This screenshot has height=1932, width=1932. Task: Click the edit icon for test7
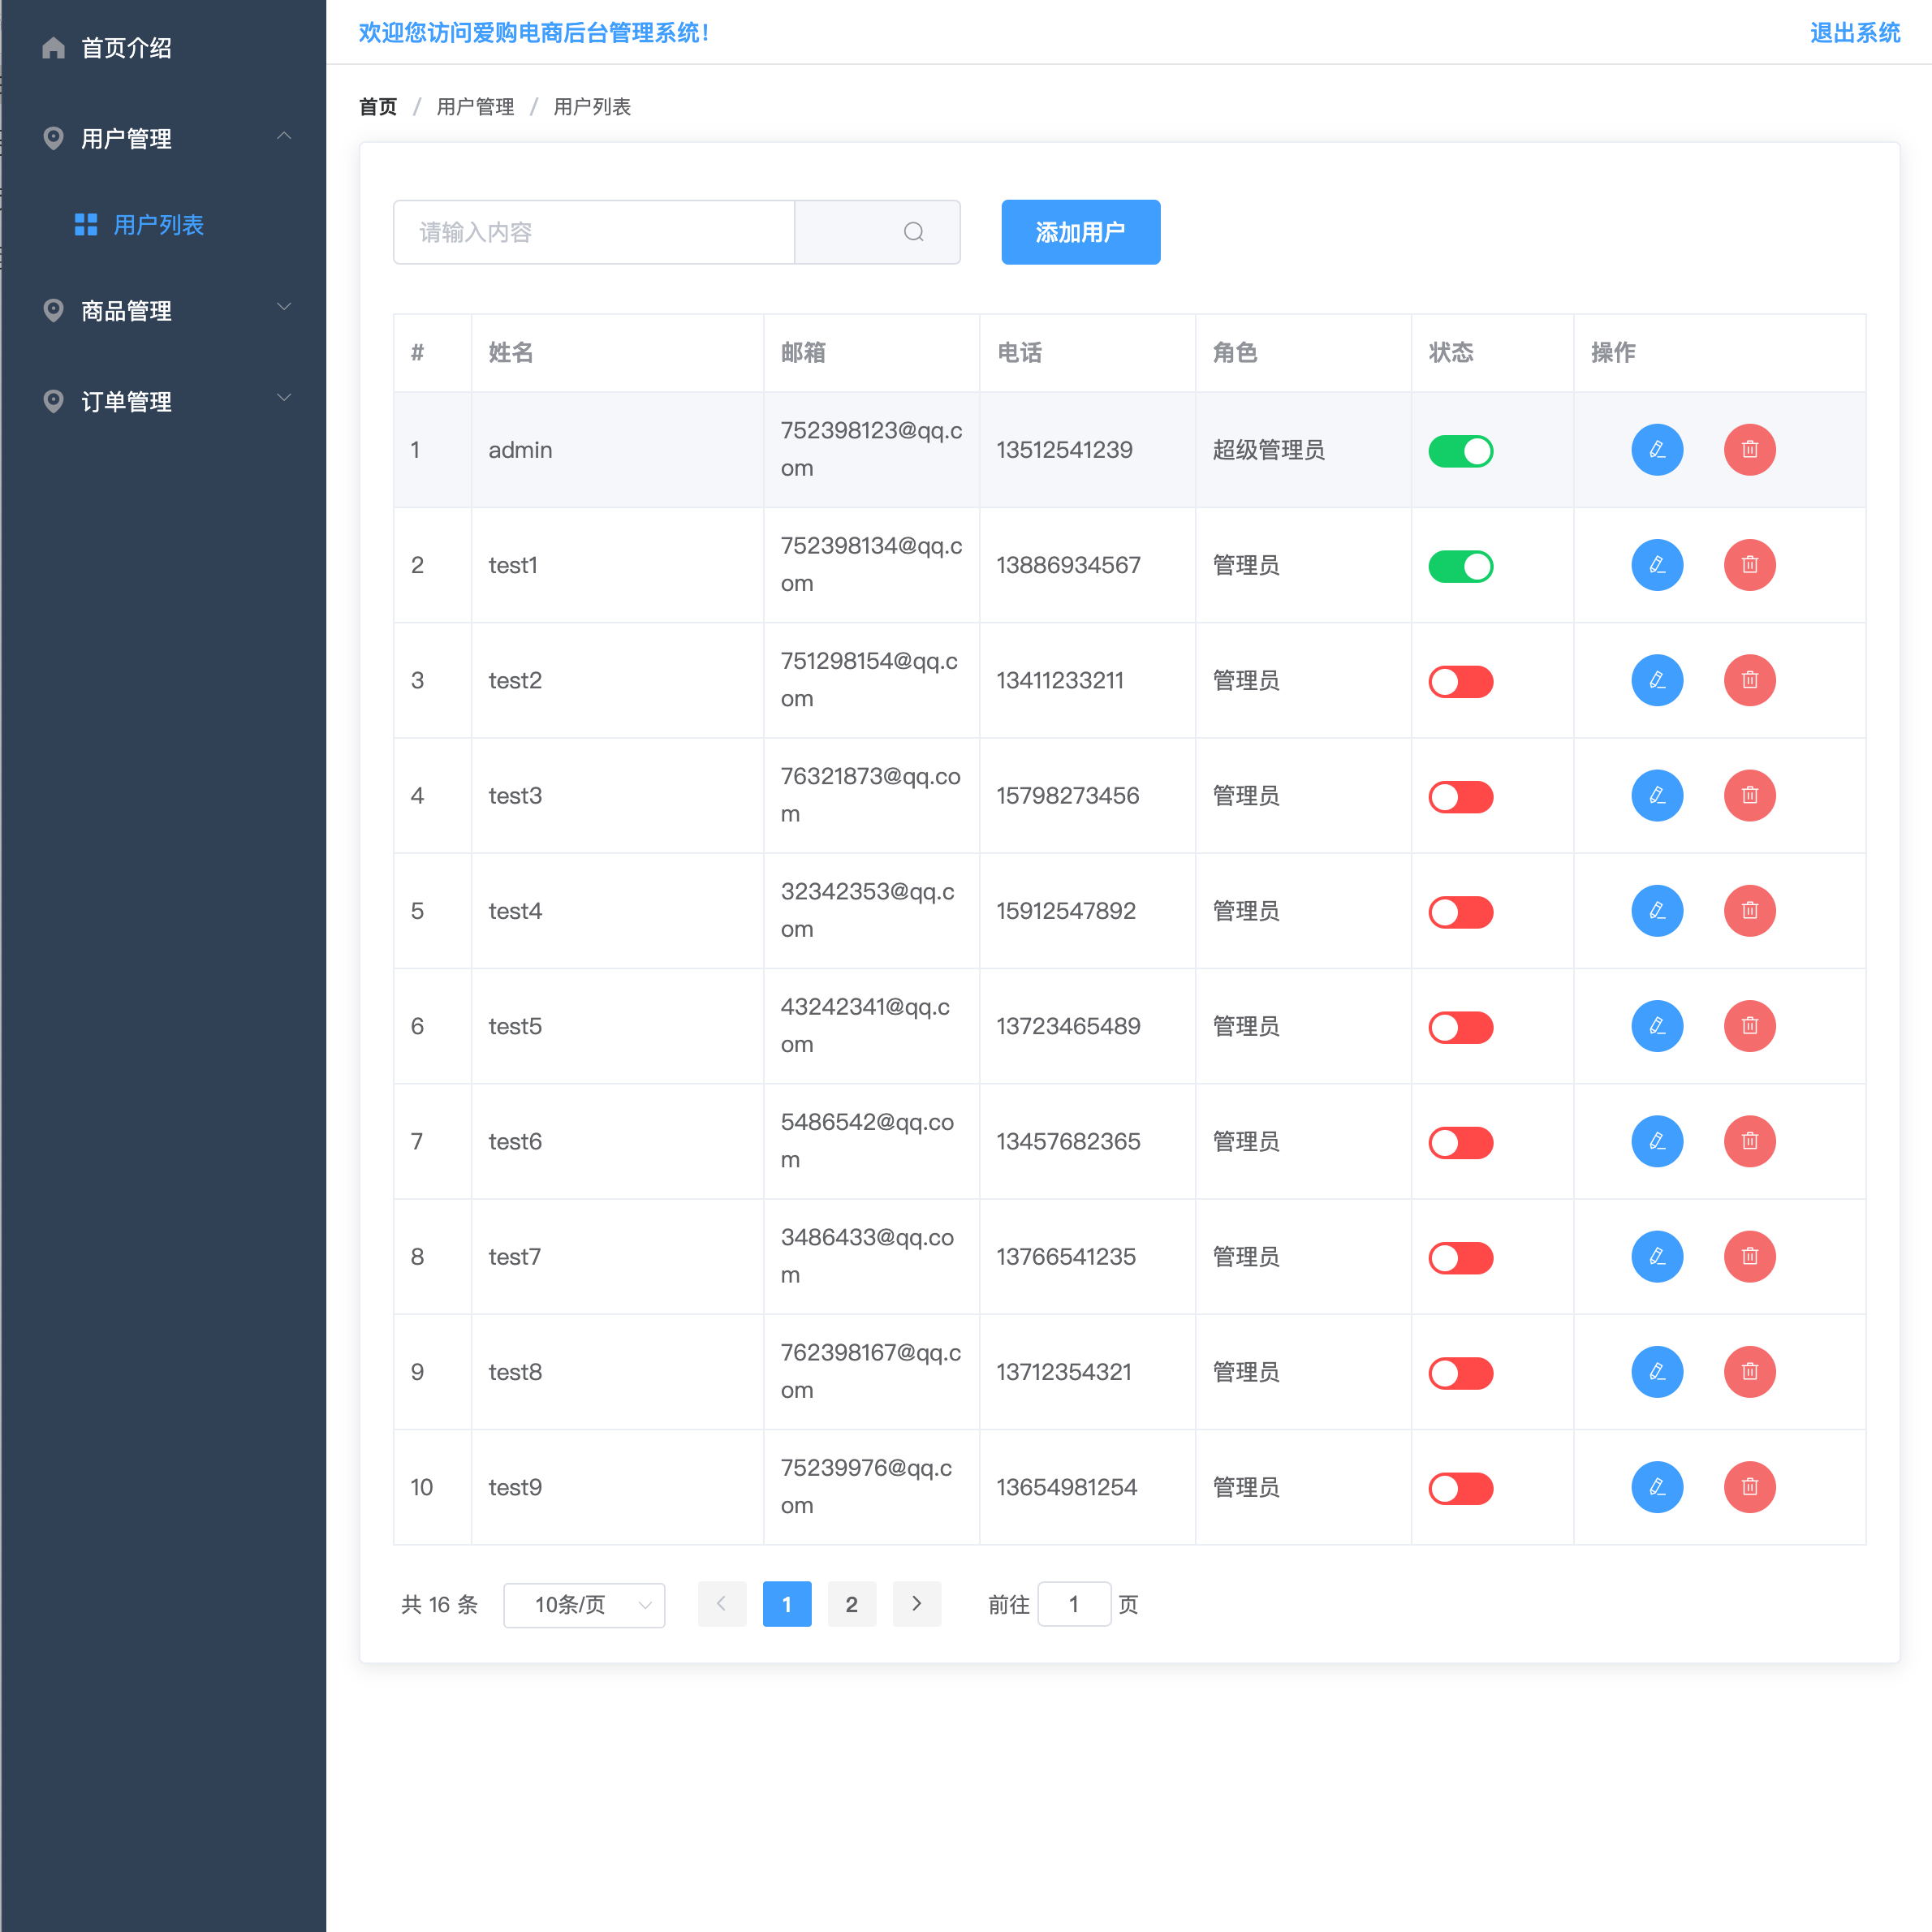click(1656, 1257)
